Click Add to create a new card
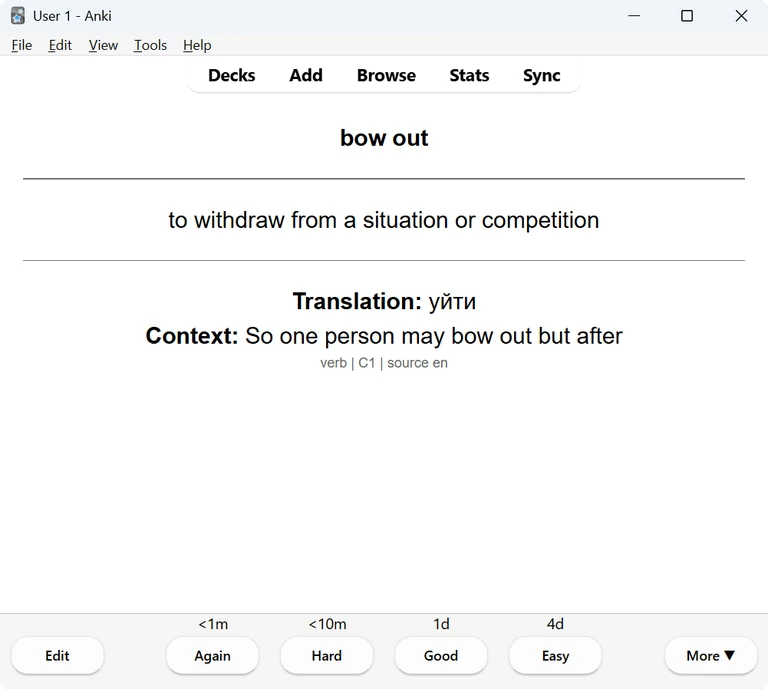This screenshot has height=689, width=768. pos(306,75)
